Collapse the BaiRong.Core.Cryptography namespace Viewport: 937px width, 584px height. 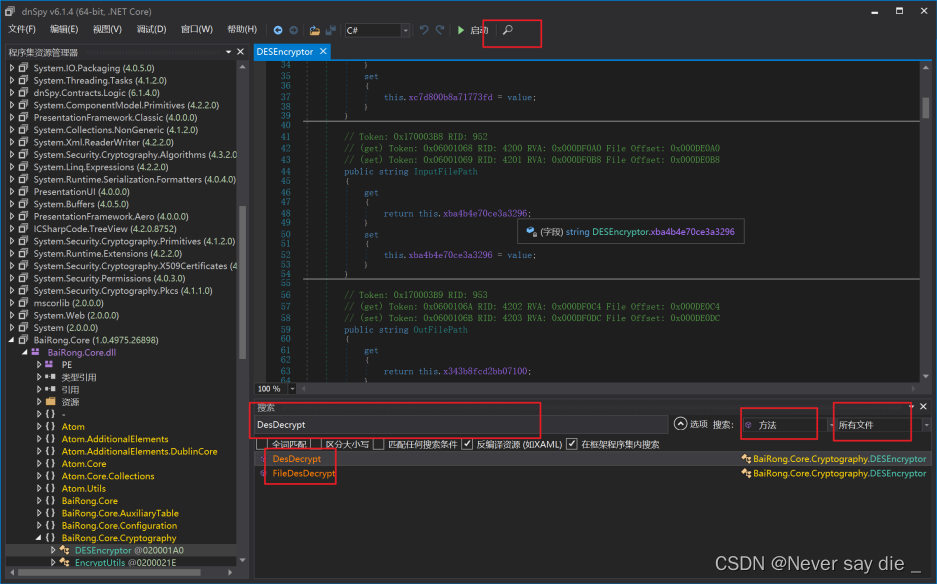pos(39,538)
